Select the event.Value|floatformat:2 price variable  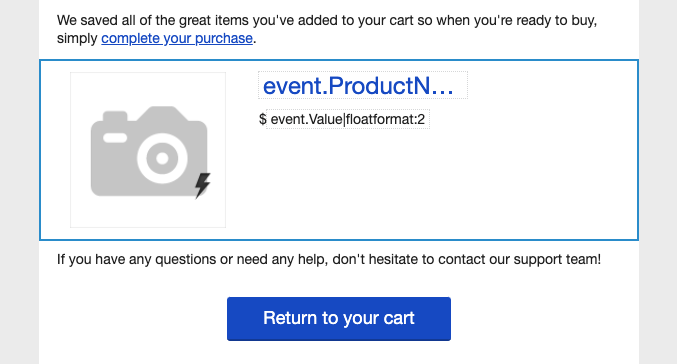tap(348, 119)
